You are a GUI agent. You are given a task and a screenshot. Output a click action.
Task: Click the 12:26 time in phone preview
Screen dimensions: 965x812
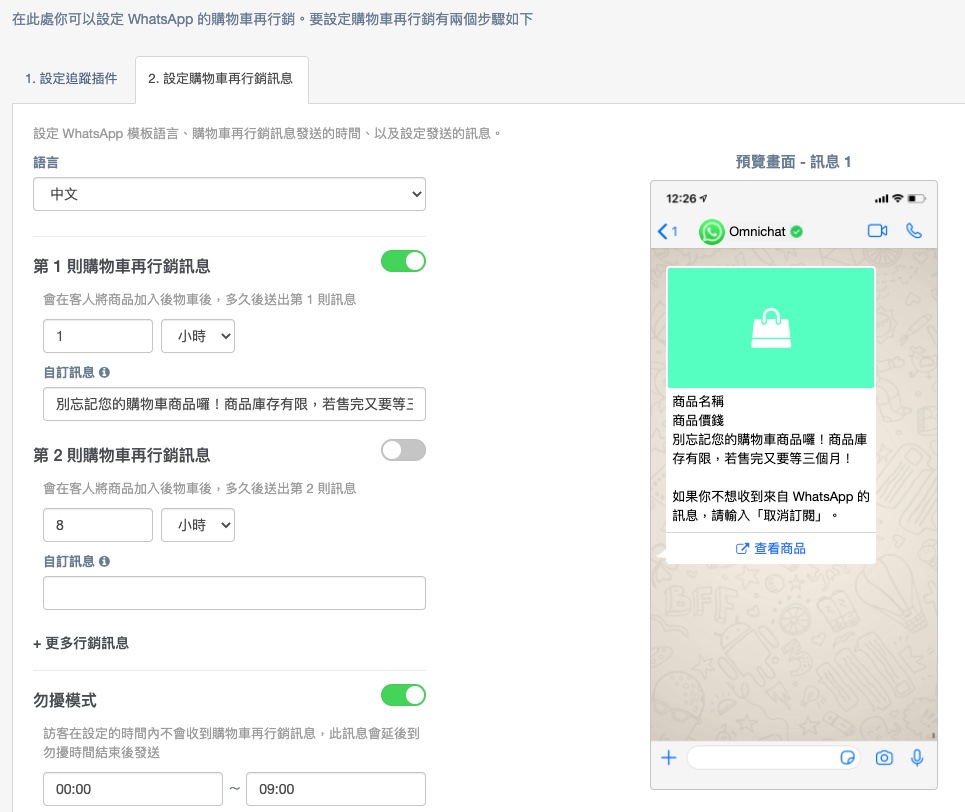tap(681, 198)
